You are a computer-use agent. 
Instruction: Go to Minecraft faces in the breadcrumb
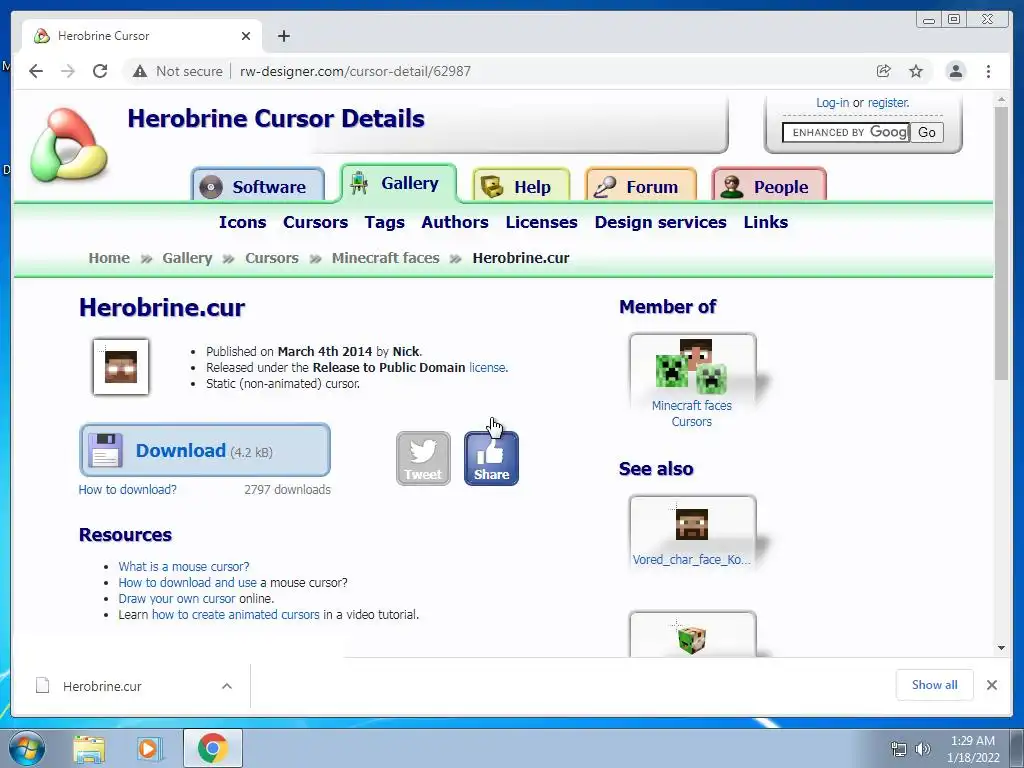coord(385,258)
